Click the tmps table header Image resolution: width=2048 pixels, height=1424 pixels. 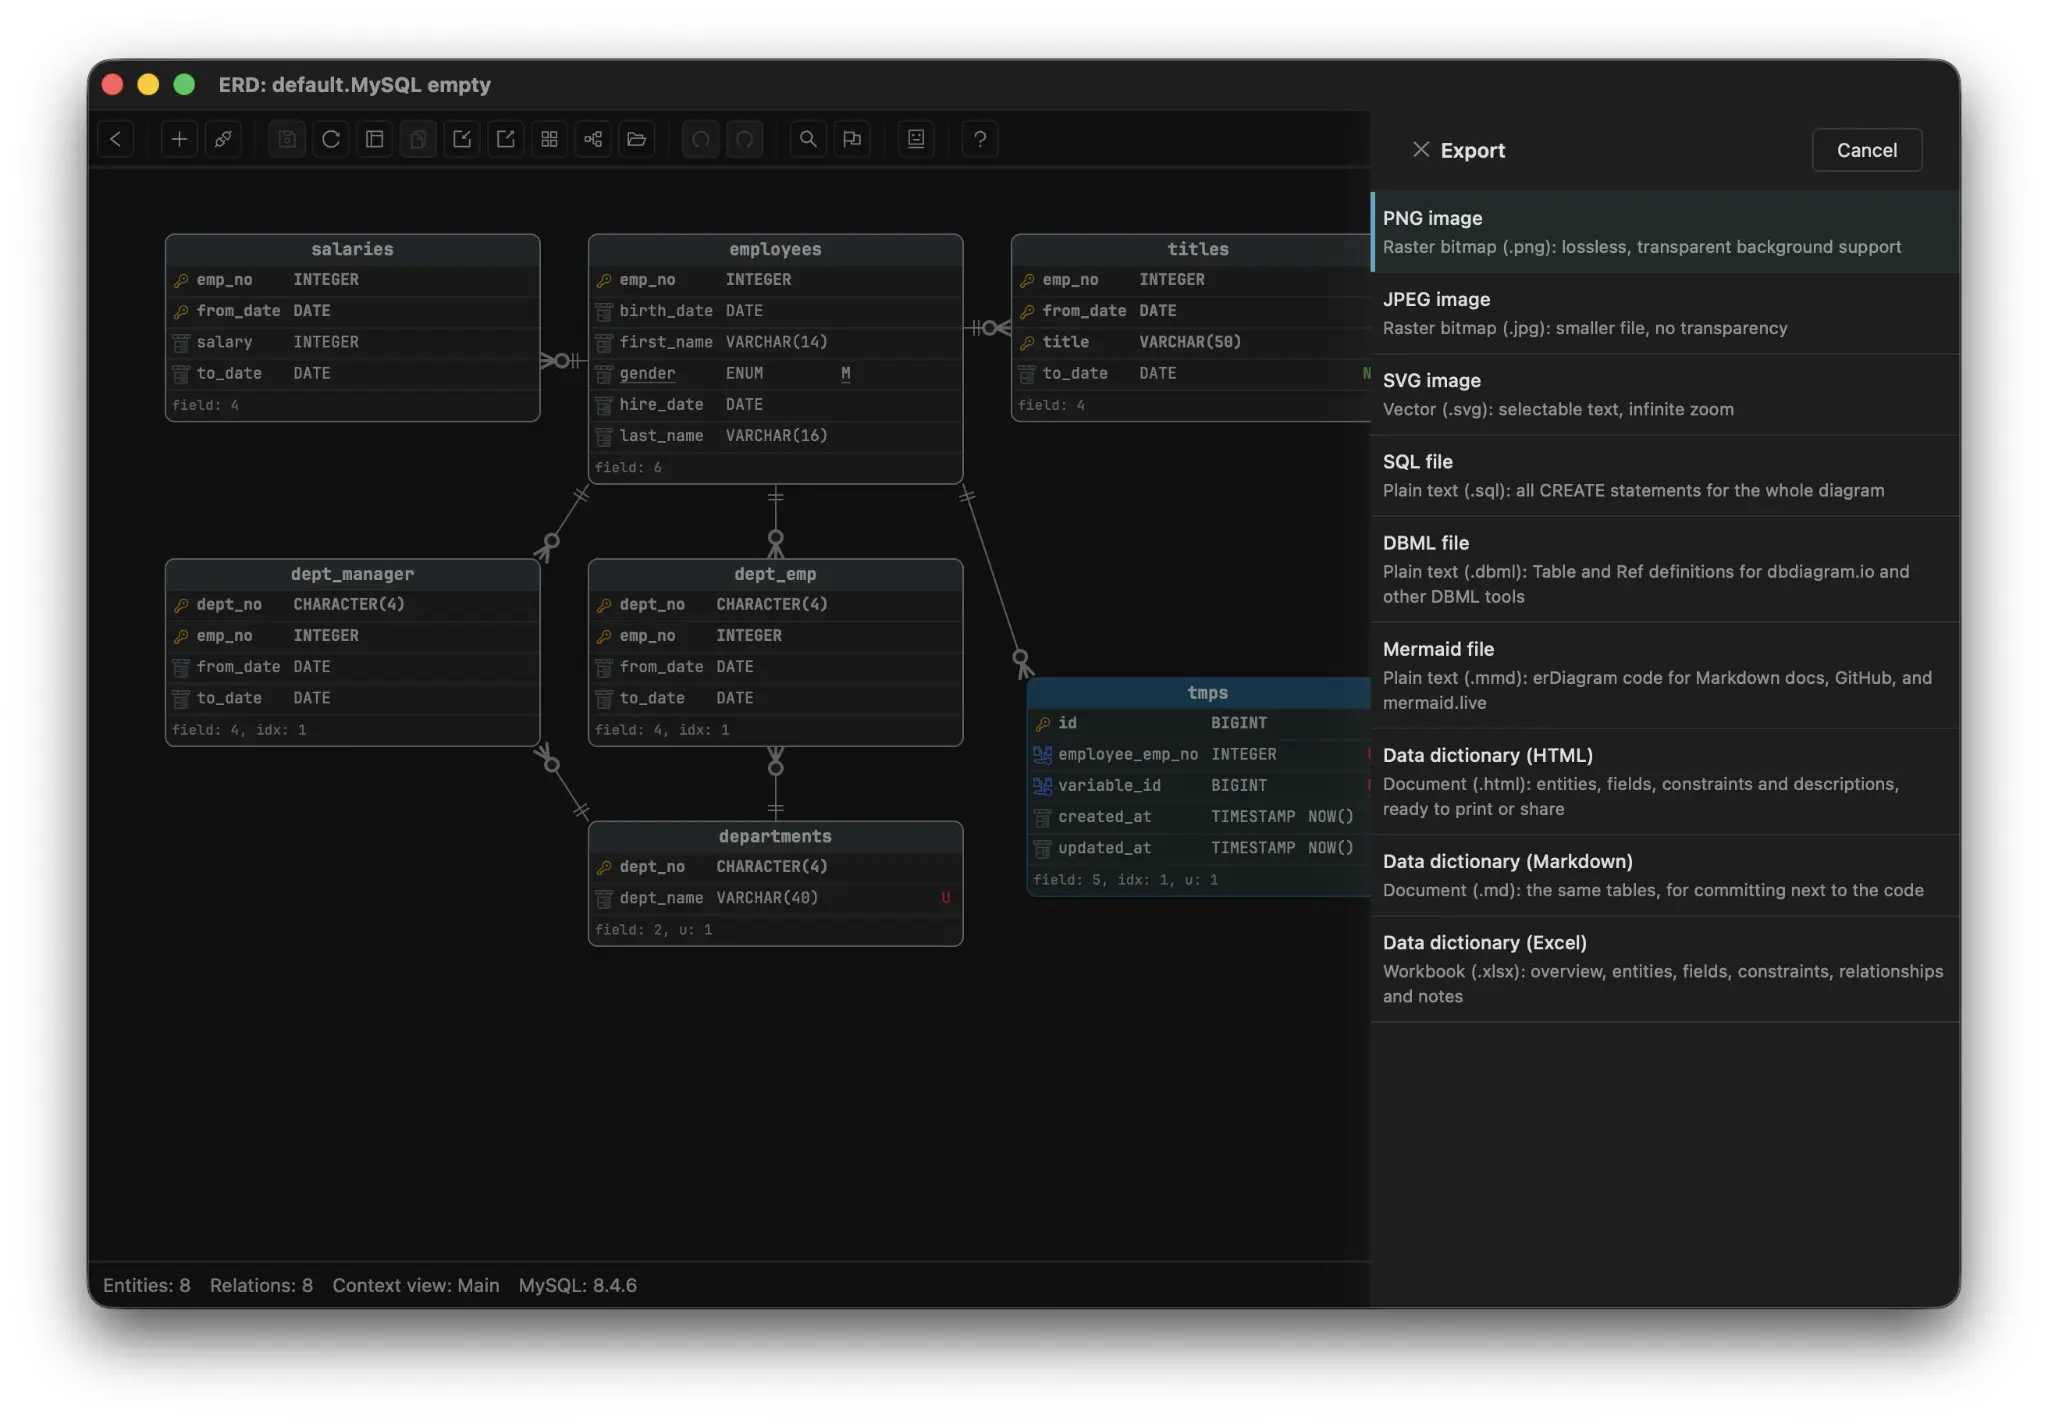1200,692
